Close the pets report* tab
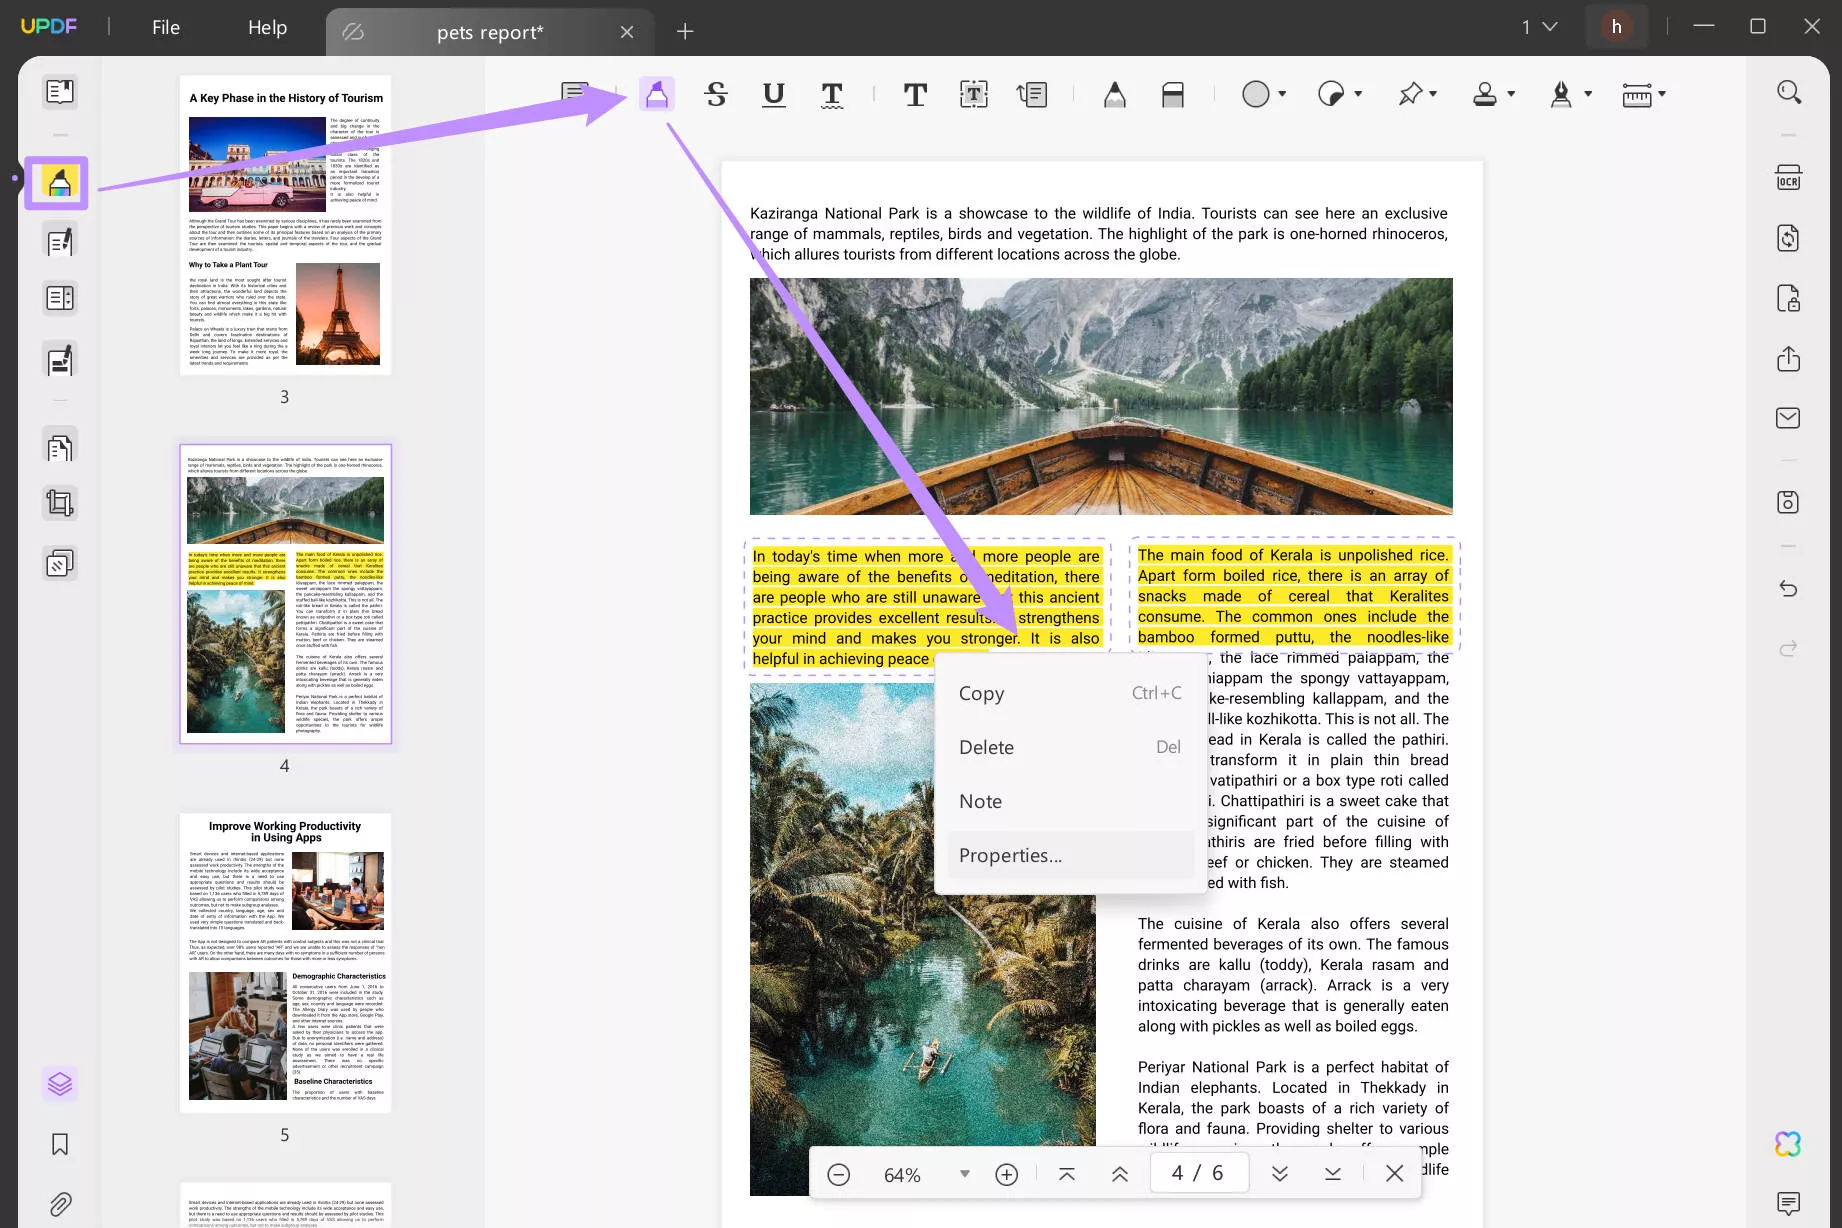1842x1228 pixels. tap(627, 32)
